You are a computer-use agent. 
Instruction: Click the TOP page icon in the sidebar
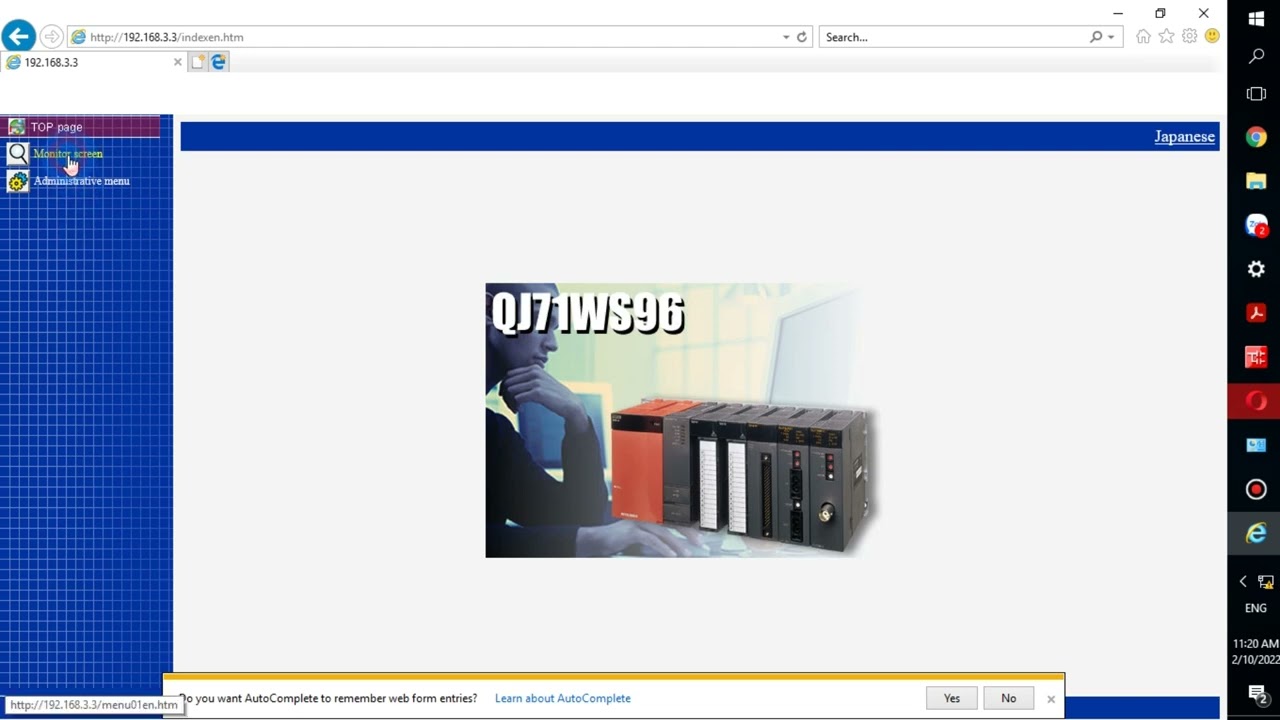(16, 127)
